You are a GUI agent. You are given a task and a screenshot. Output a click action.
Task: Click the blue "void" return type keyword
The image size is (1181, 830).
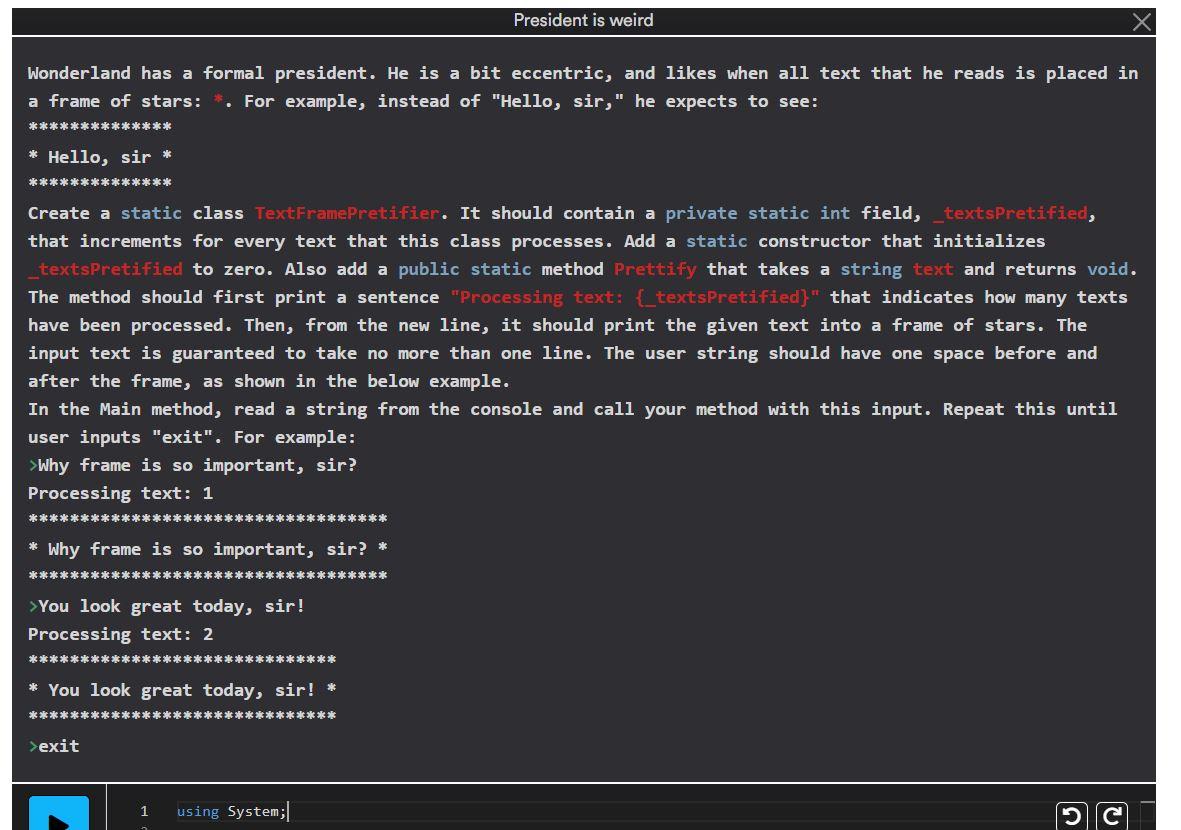[x=1110, y=268]
